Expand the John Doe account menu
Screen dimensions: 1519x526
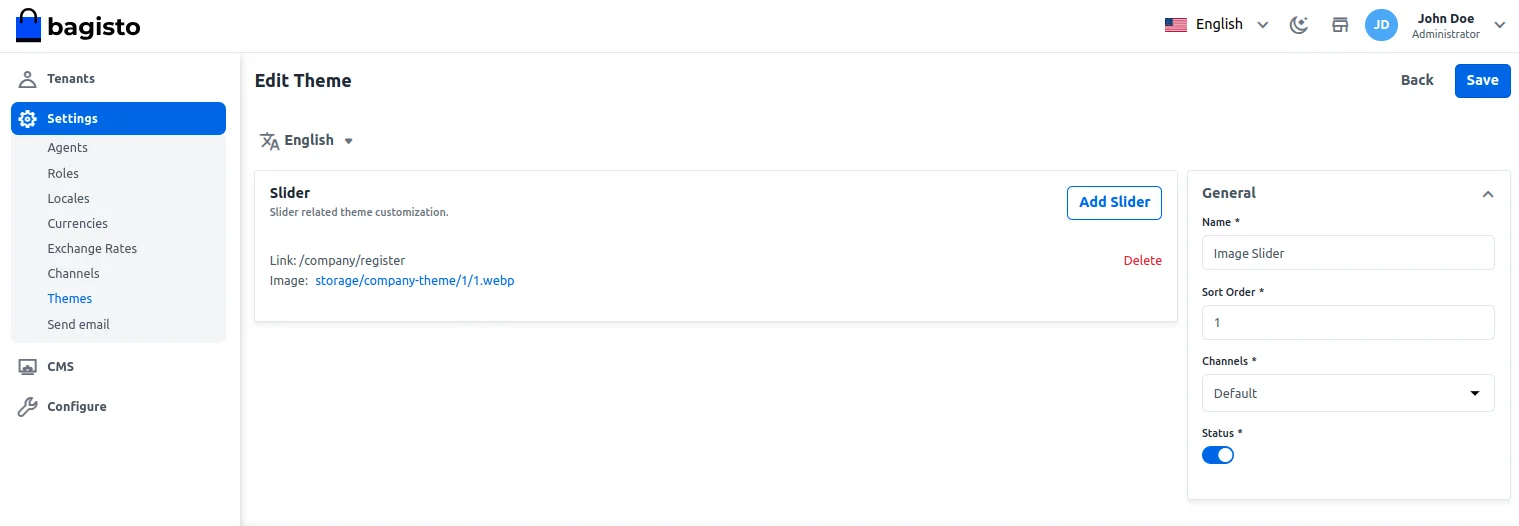coord(1499,25)
